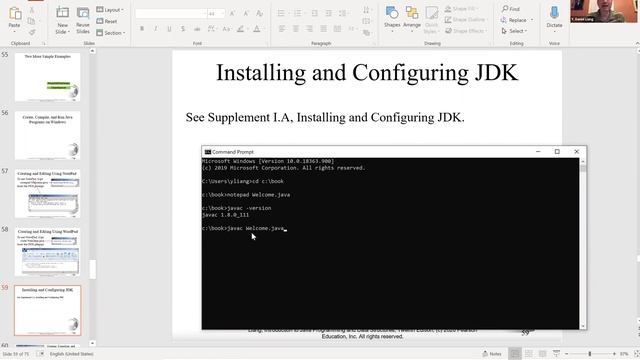Image resolution: width=640 pixels, height=360 pixels.
Task: Select slide 57 Notepad thumbnail
Action: [47, 193]
